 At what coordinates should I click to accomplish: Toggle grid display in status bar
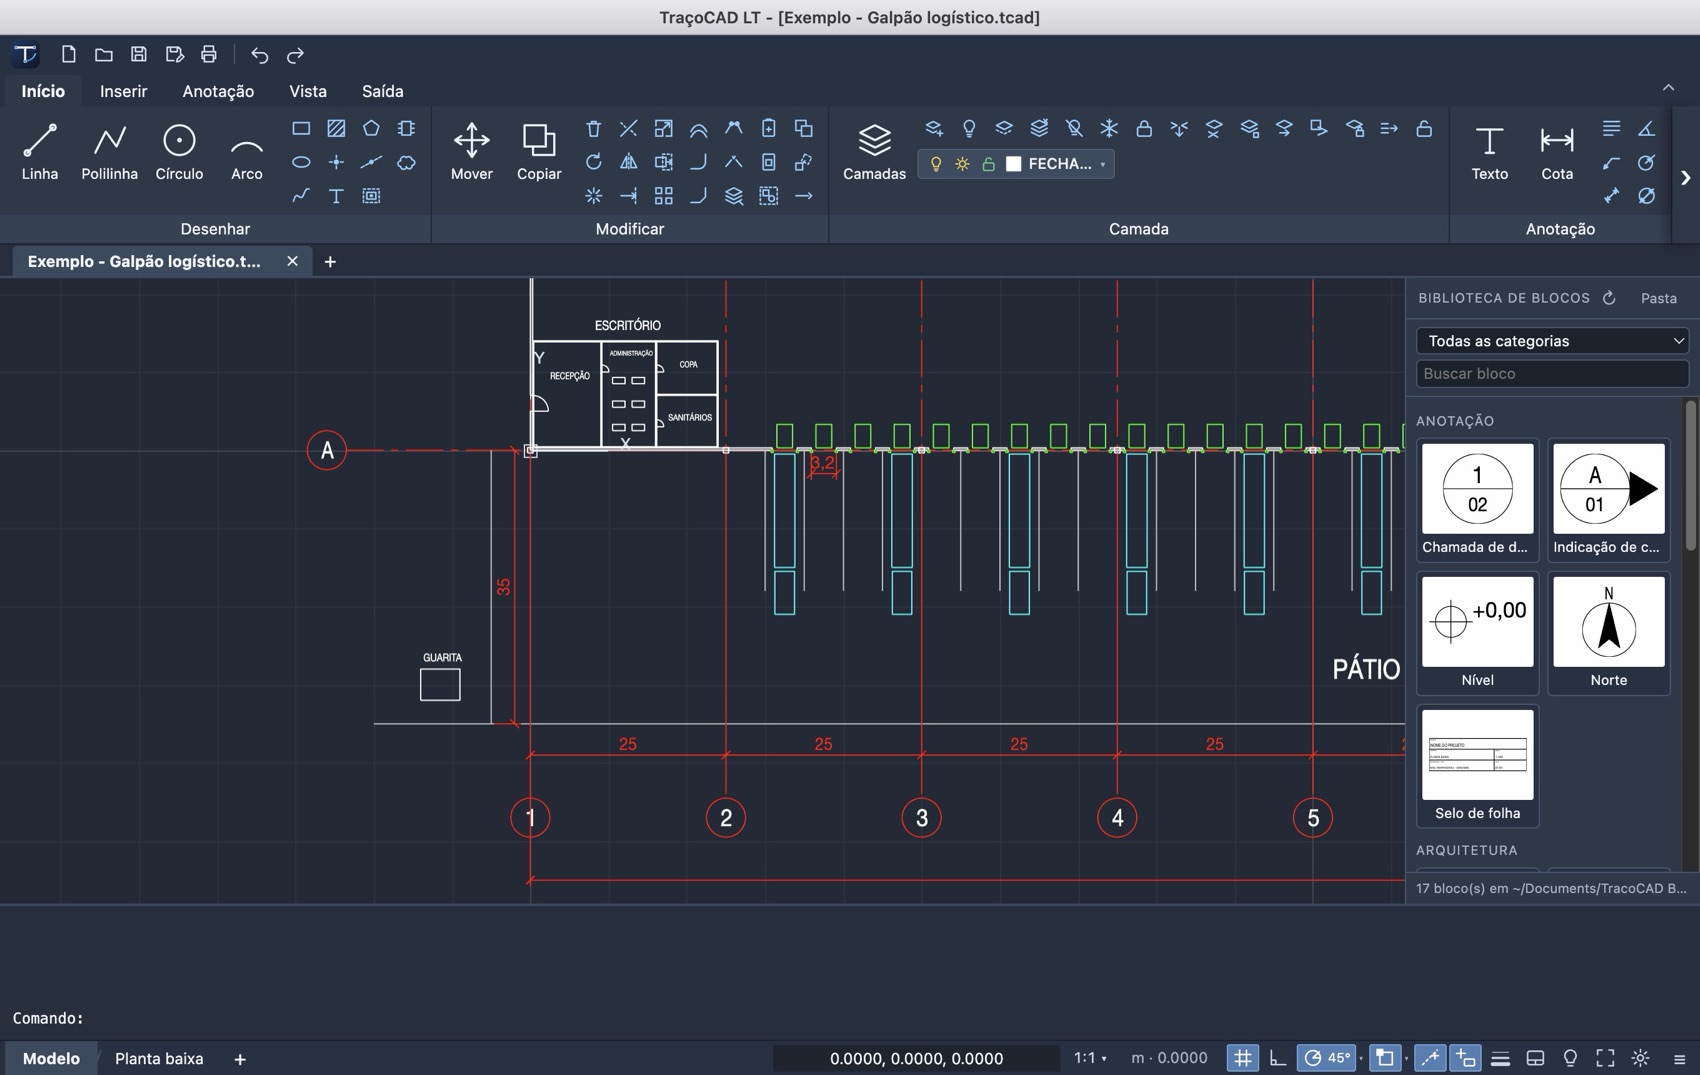point(1242,1058)
